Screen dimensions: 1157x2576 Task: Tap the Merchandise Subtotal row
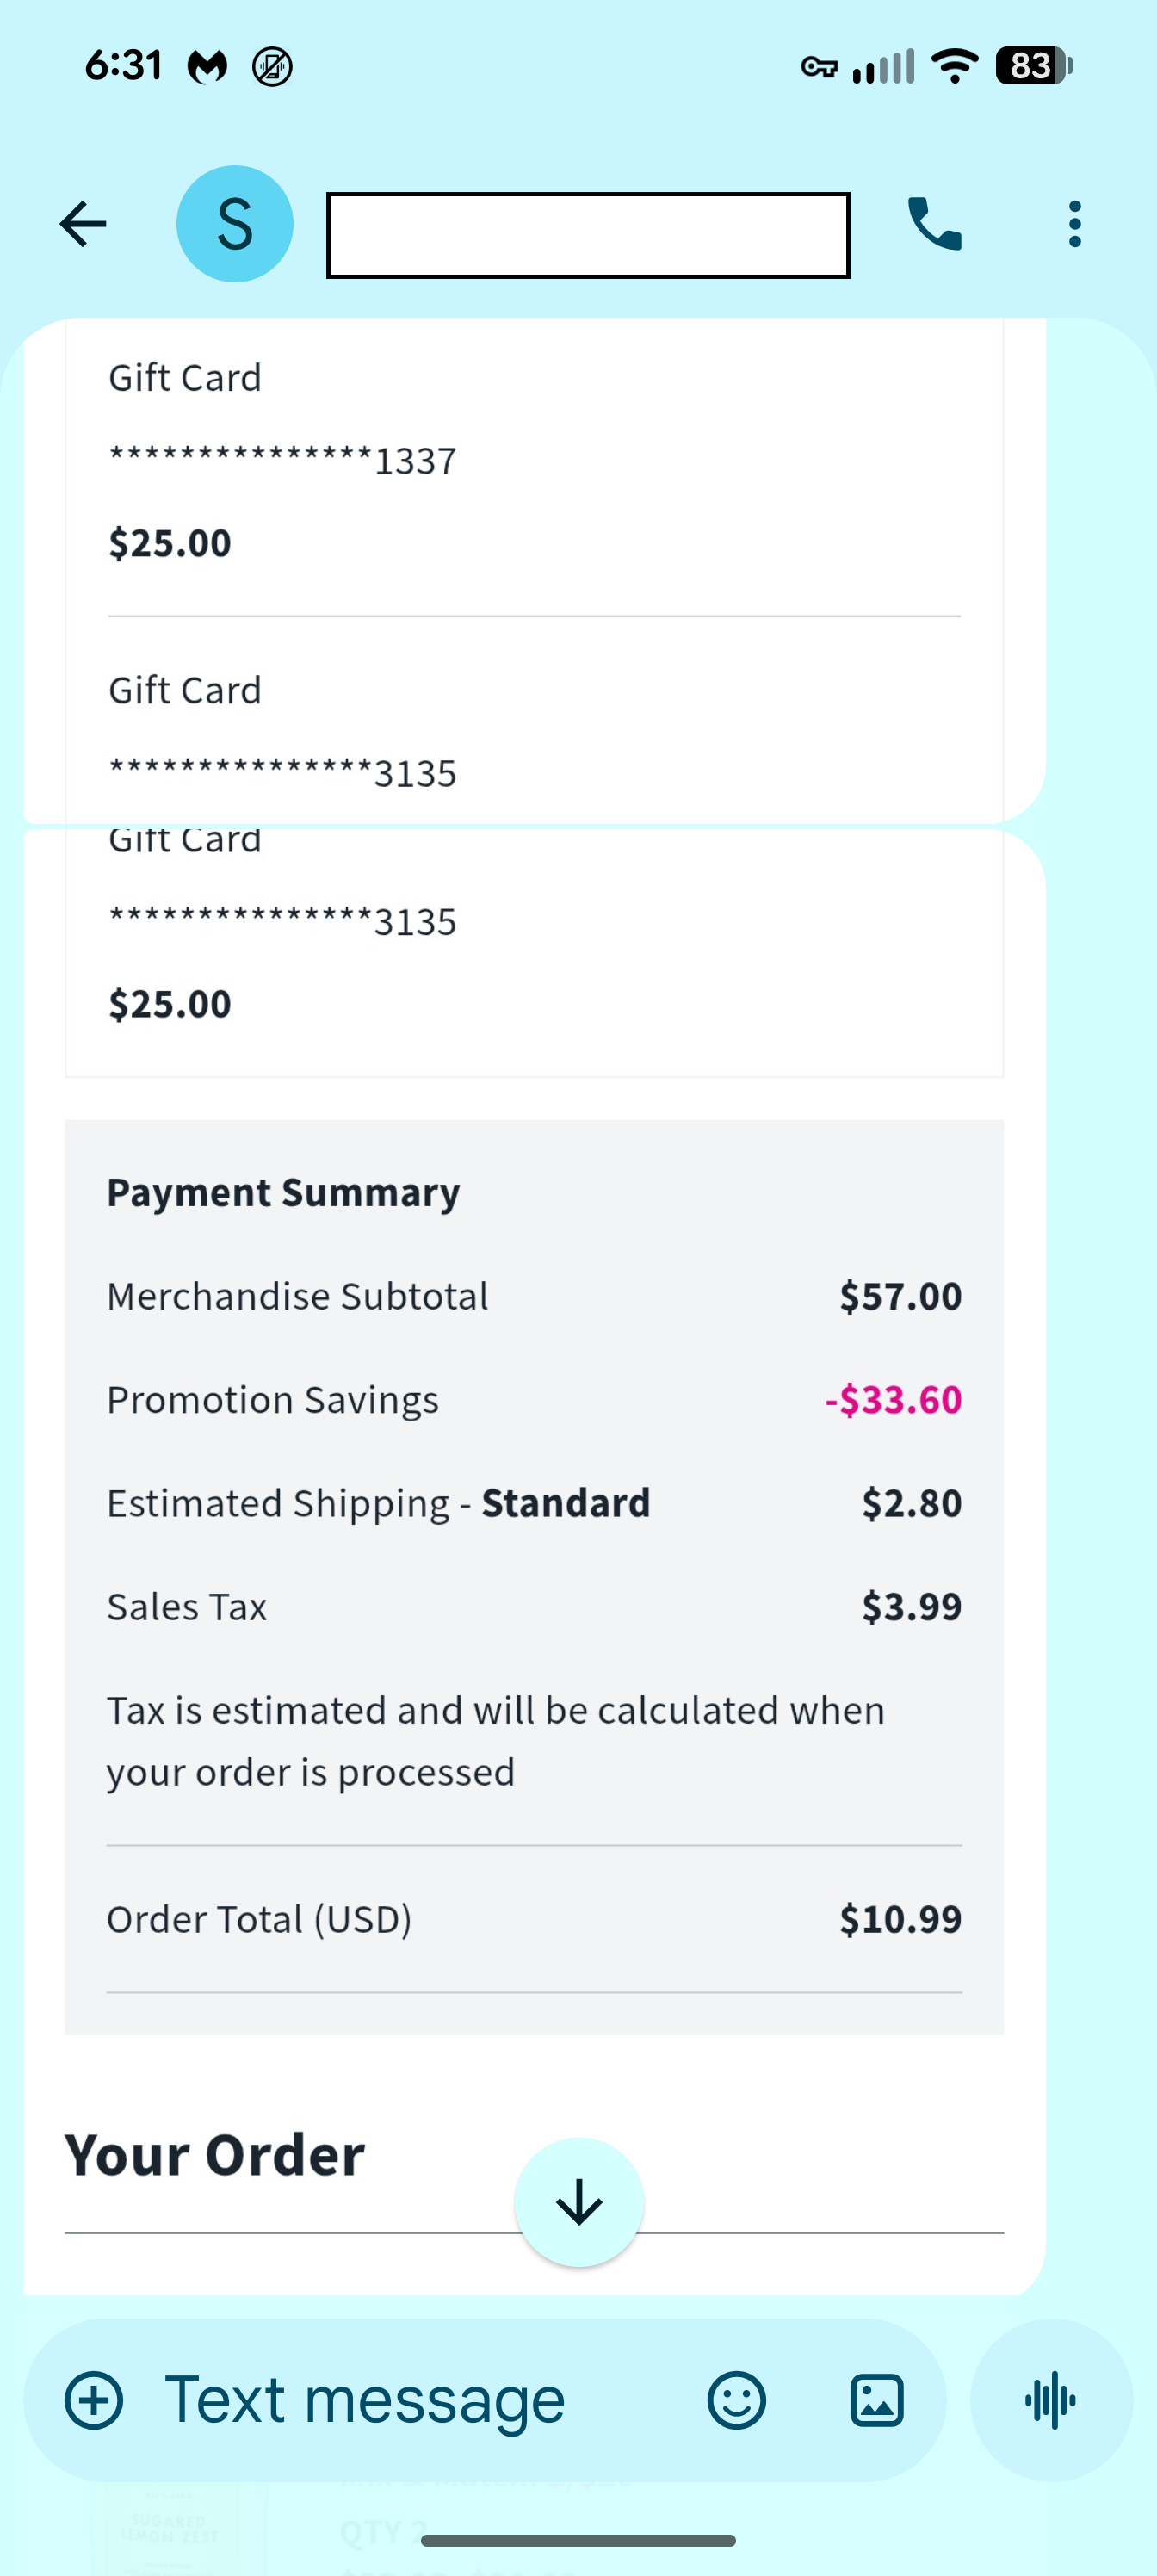(x=534, y=1296)
